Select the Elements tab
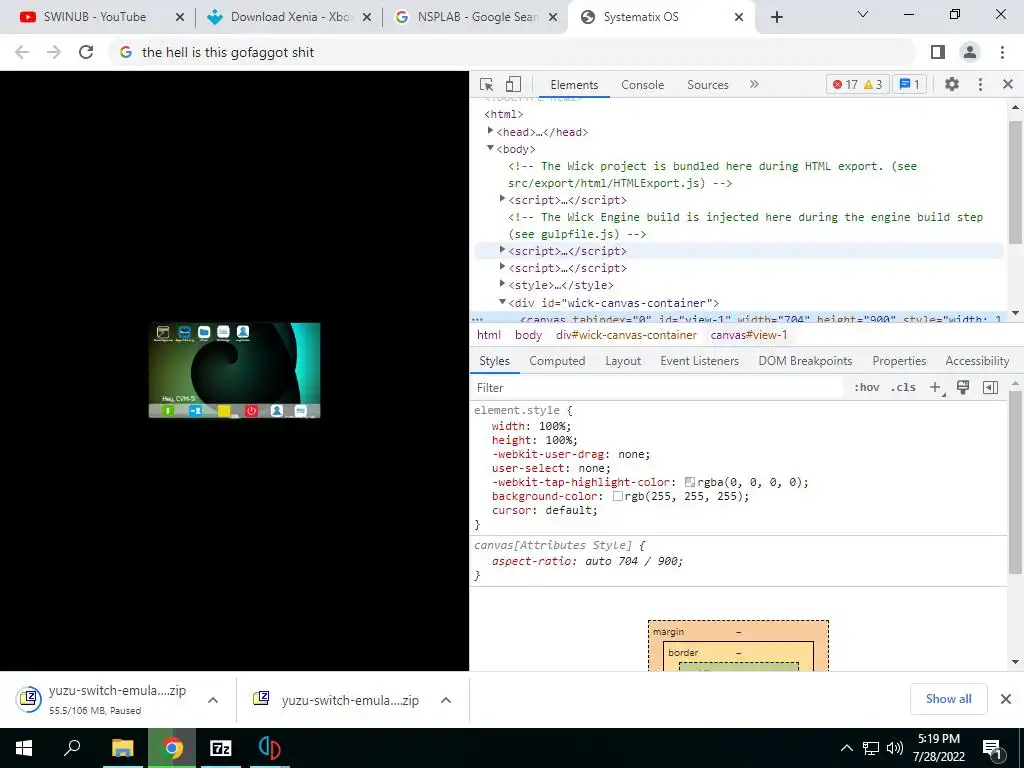Screen dimensions: 1024x768 click(574, 85)
